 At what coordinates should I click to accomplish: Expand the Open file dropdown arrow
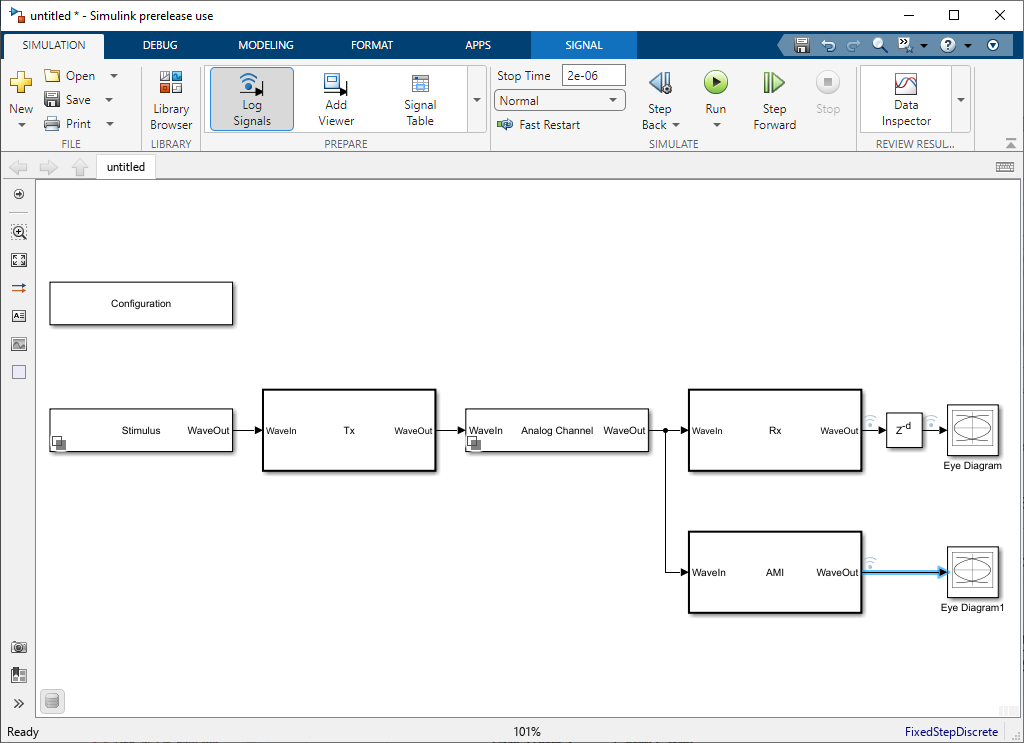tap(114, 76)
